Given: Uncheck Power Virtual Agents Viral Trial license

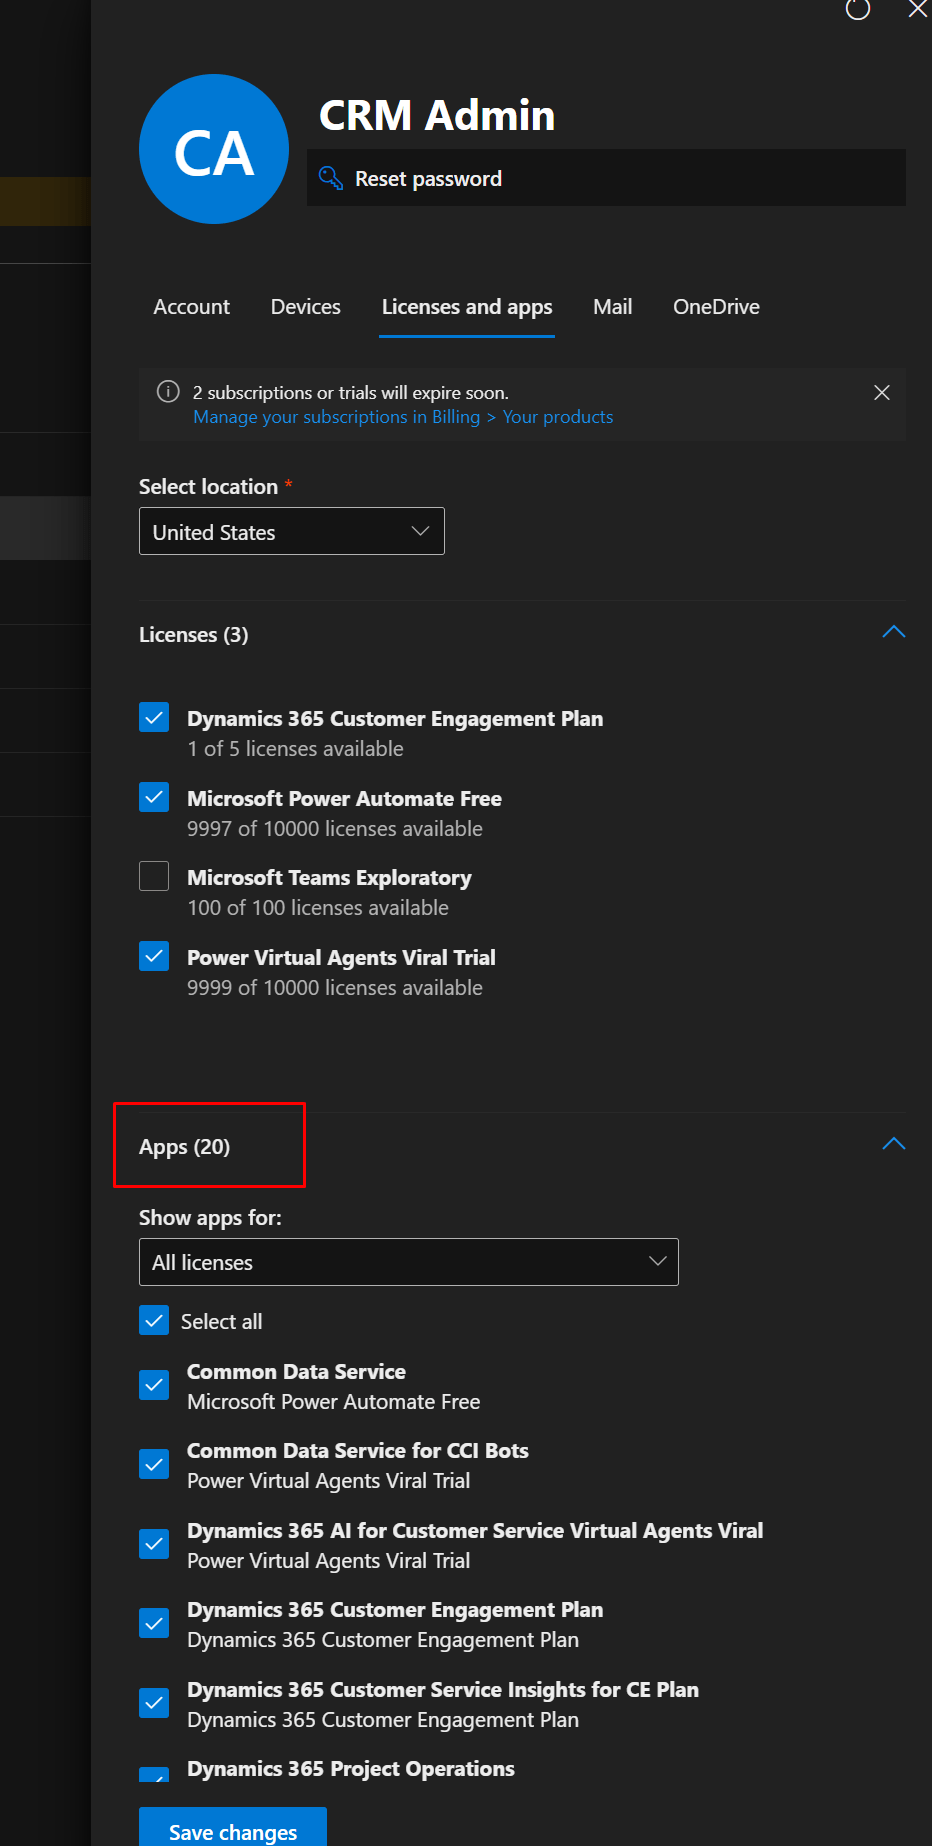Looking at the screenshot, I should point(154,956).
